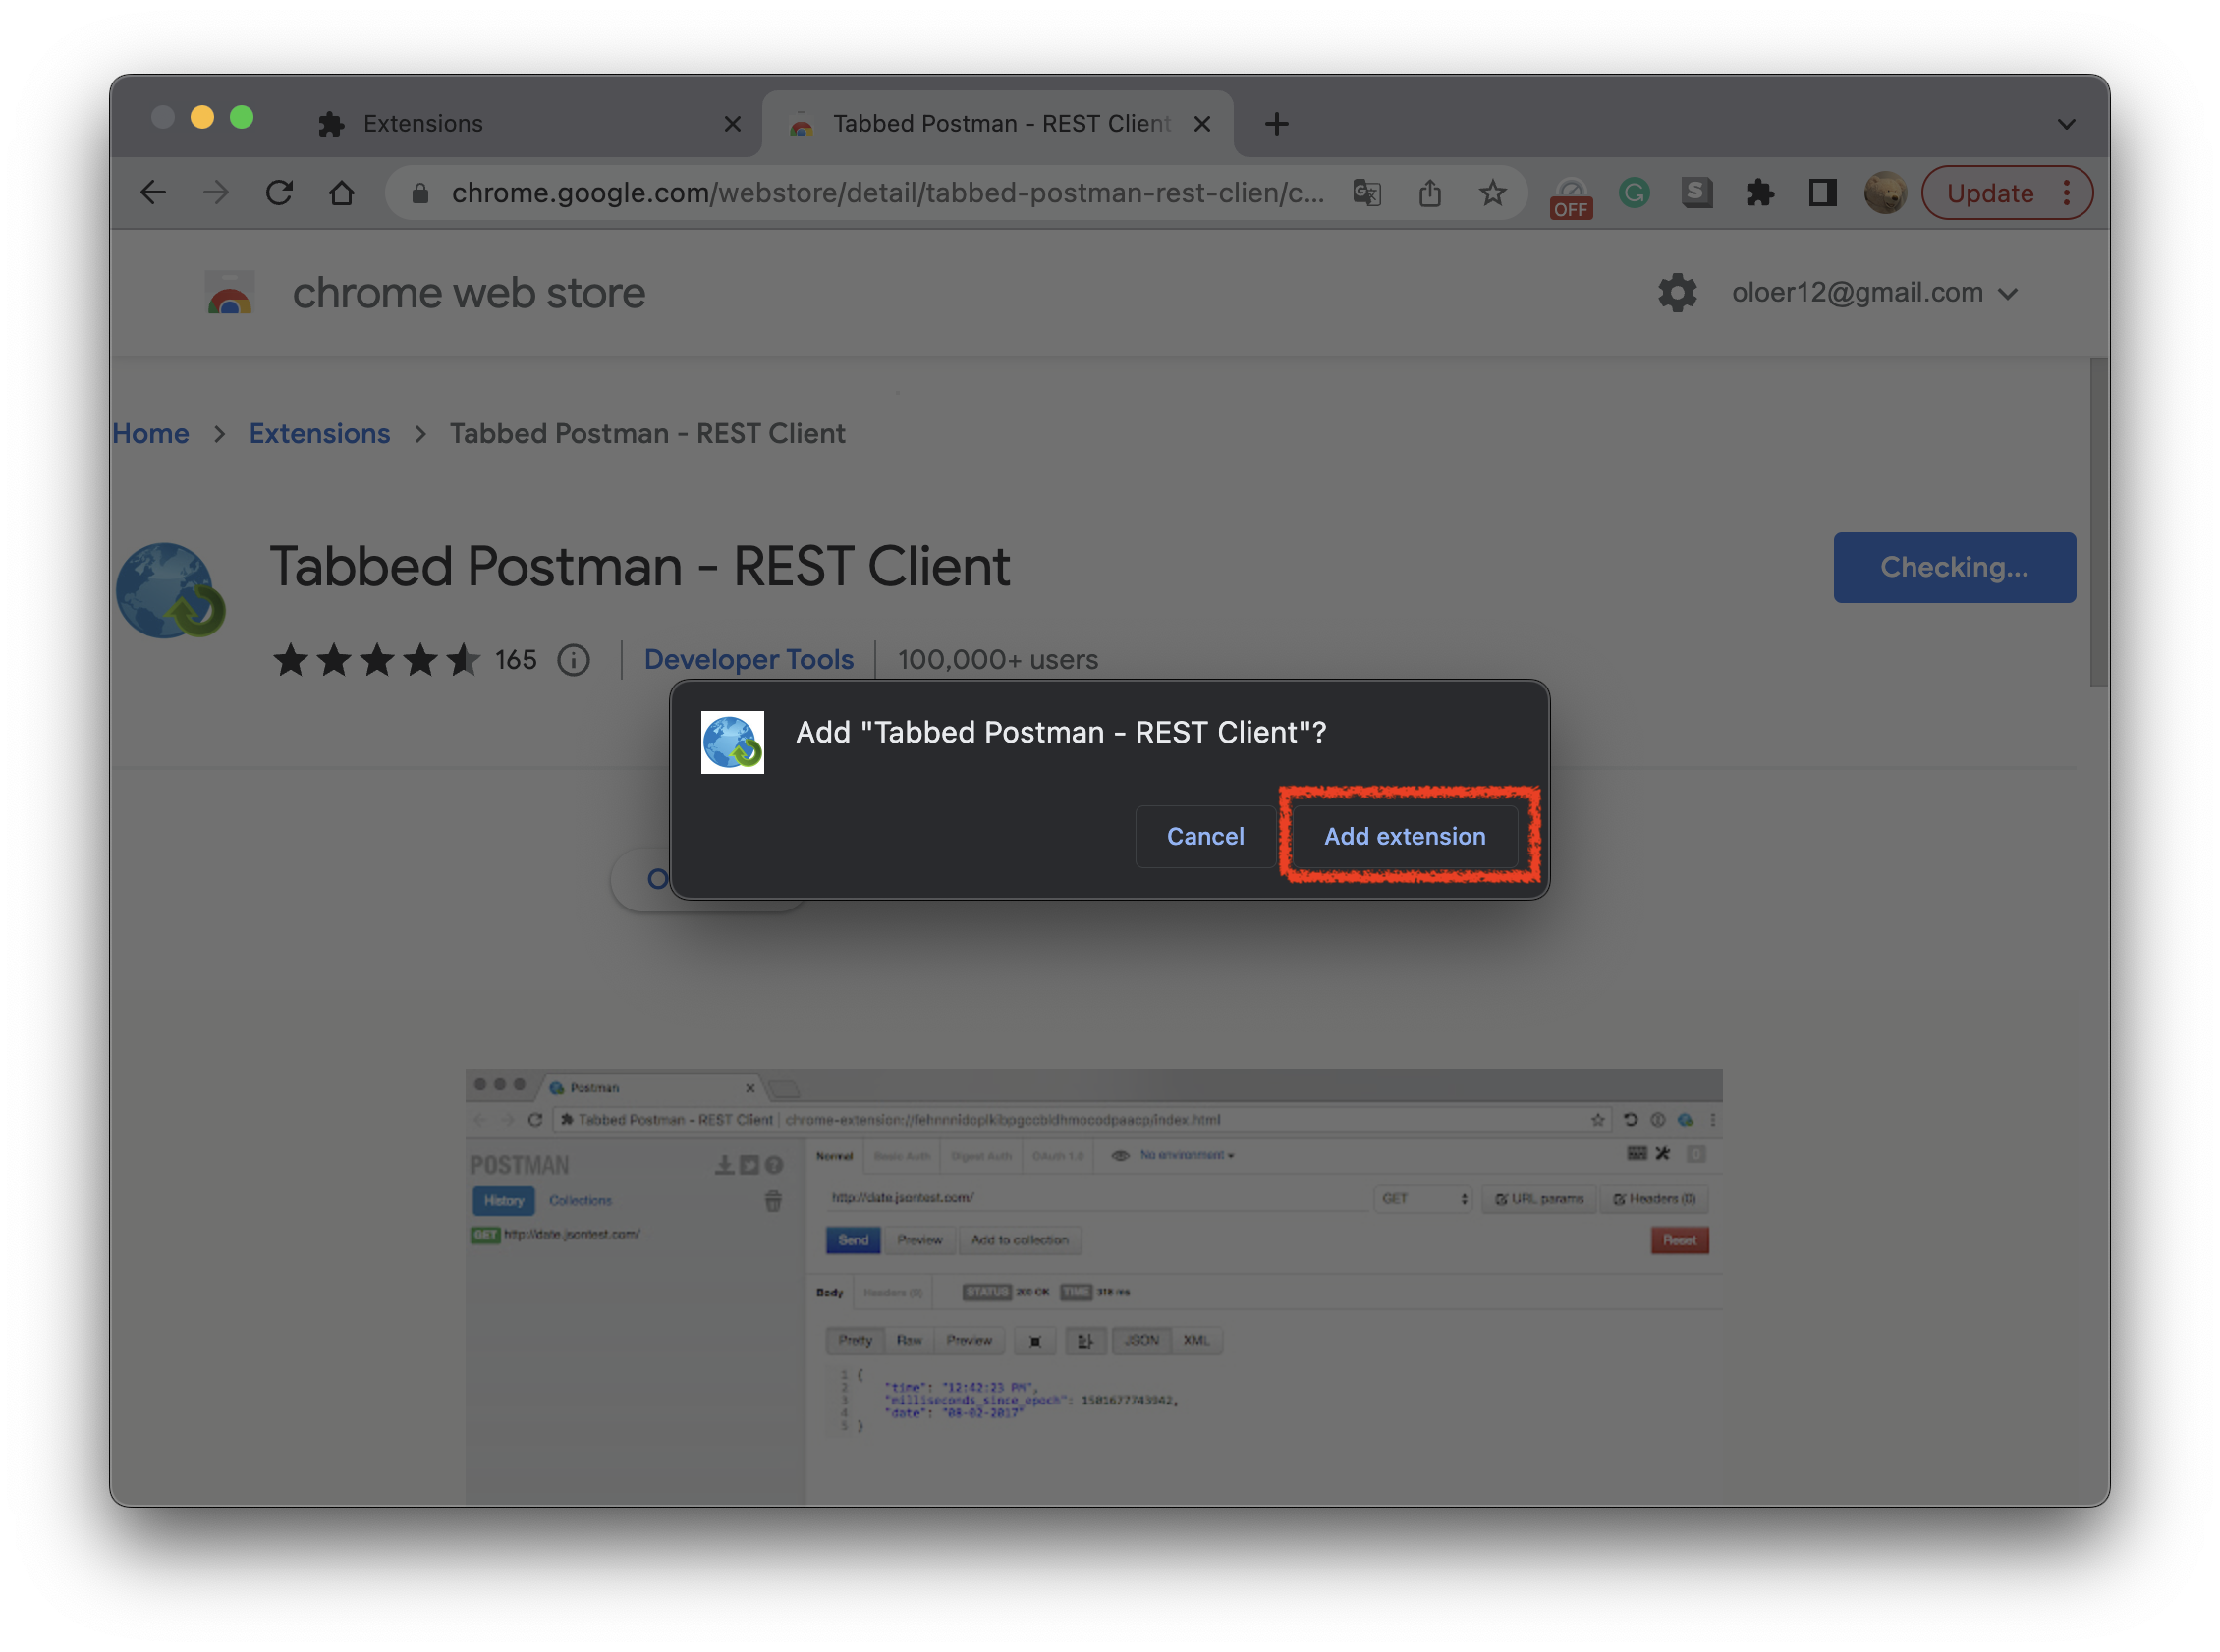Bookmark this page with the star
This screenshot has width=2220, height=1652.
pos(1493,192)
